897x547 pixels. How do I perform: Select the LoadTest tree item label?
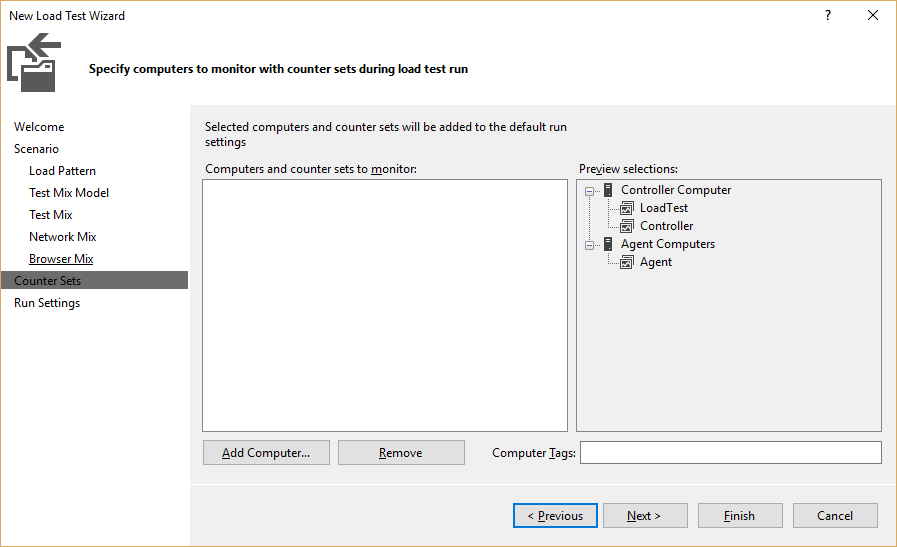[664, 208]
